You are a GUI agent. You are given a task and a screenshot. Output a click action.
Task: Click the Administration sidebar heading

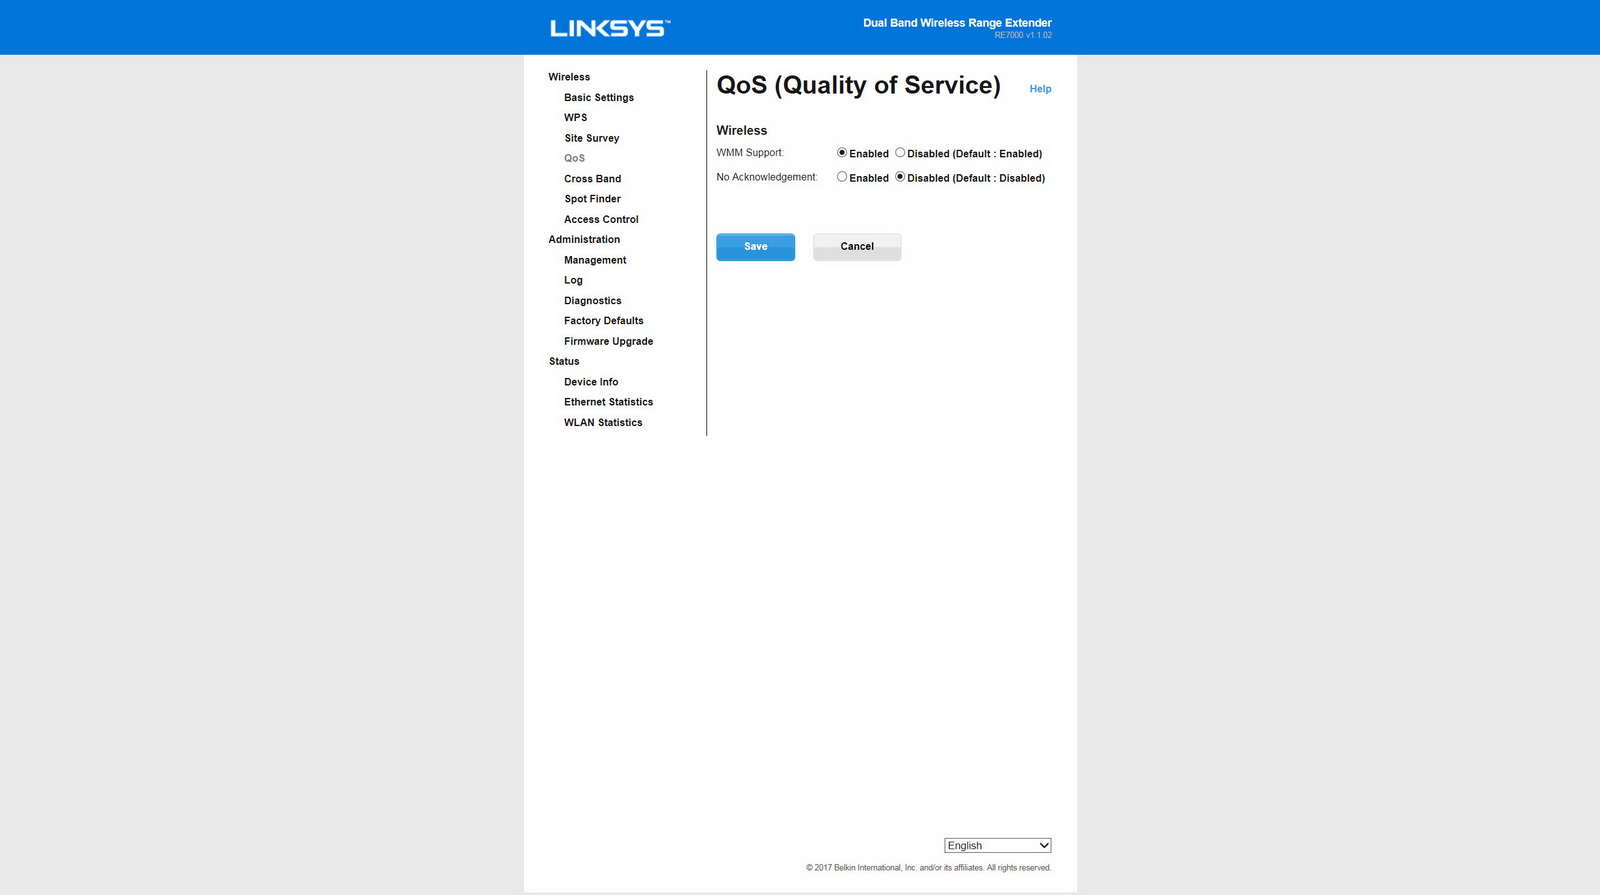pos(584,240)
